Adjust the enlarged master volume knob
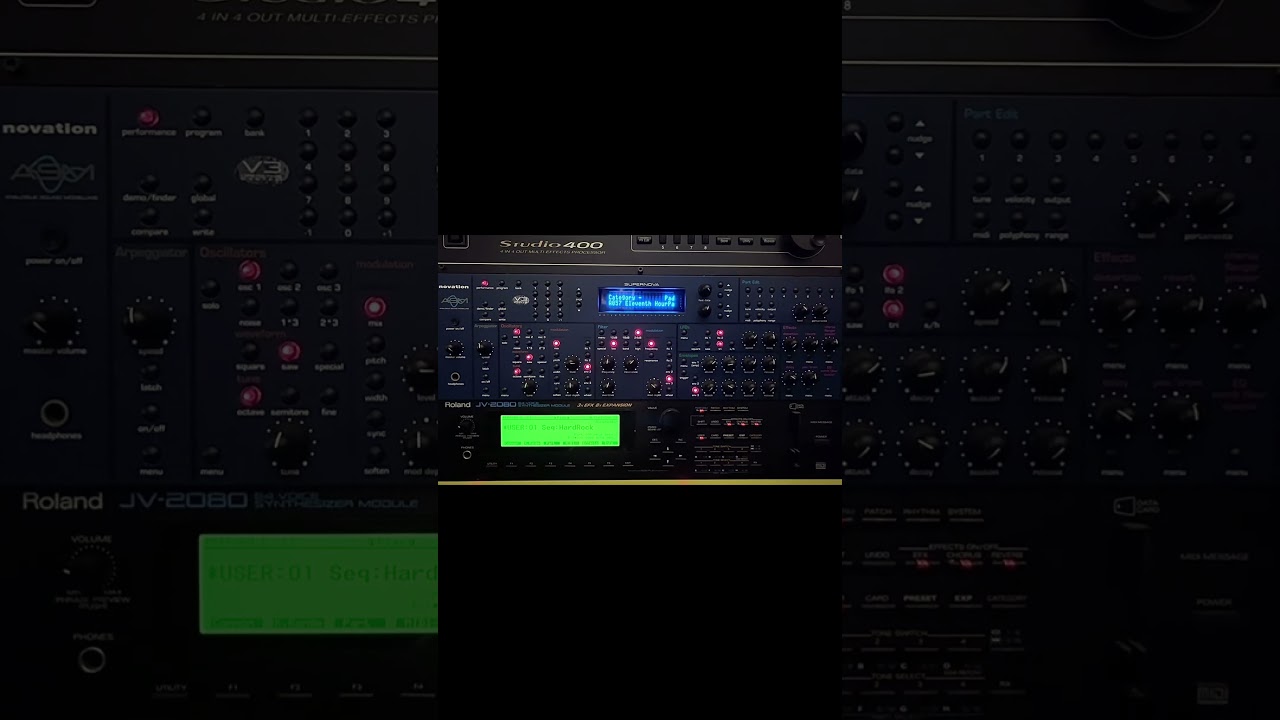This screenshot has height=720, width=1280. 52,323
